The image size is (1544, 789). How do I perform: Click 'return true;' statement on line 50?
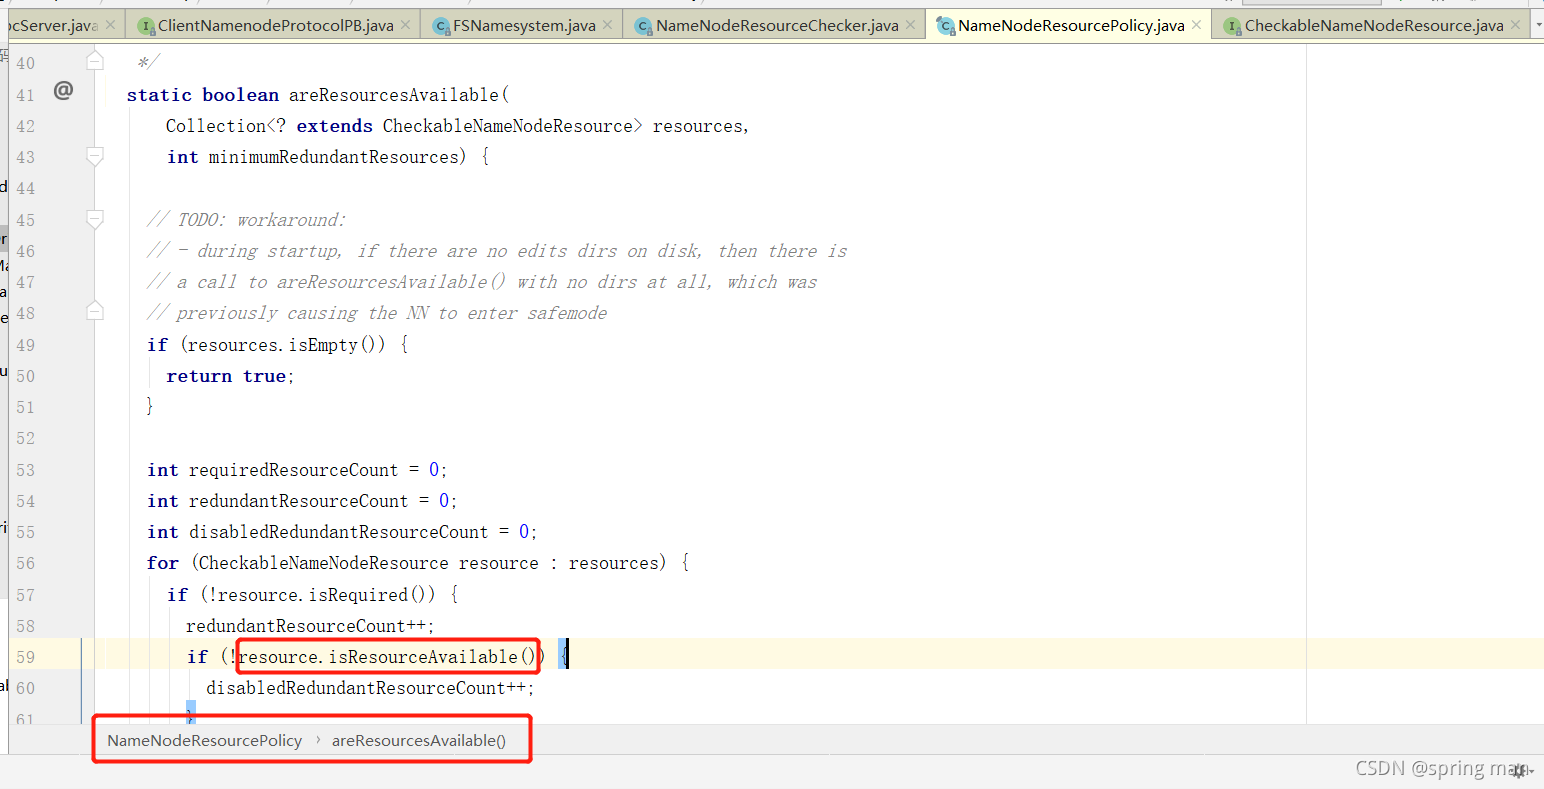tap(230, 376)
